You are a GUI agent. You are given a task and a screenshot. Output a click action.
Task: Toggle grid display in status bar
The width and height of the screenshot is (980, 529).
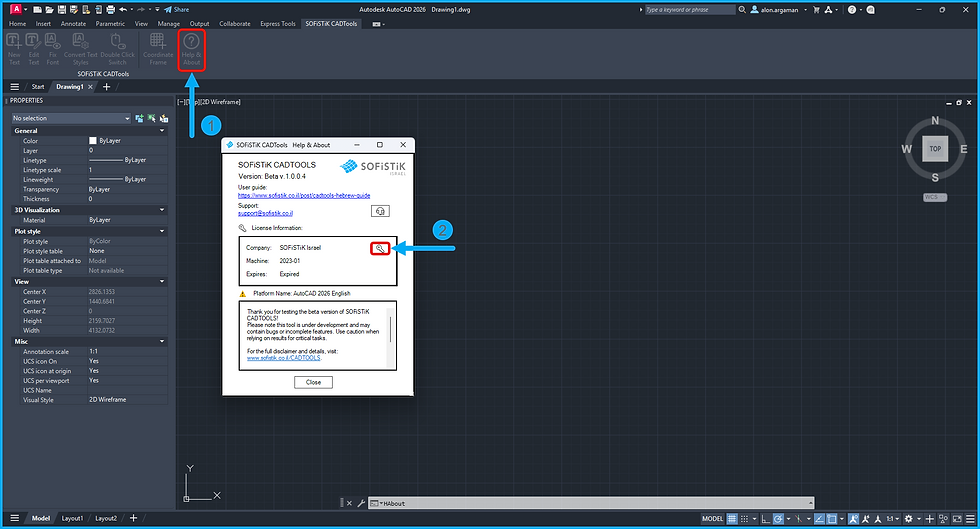(732, 519)
